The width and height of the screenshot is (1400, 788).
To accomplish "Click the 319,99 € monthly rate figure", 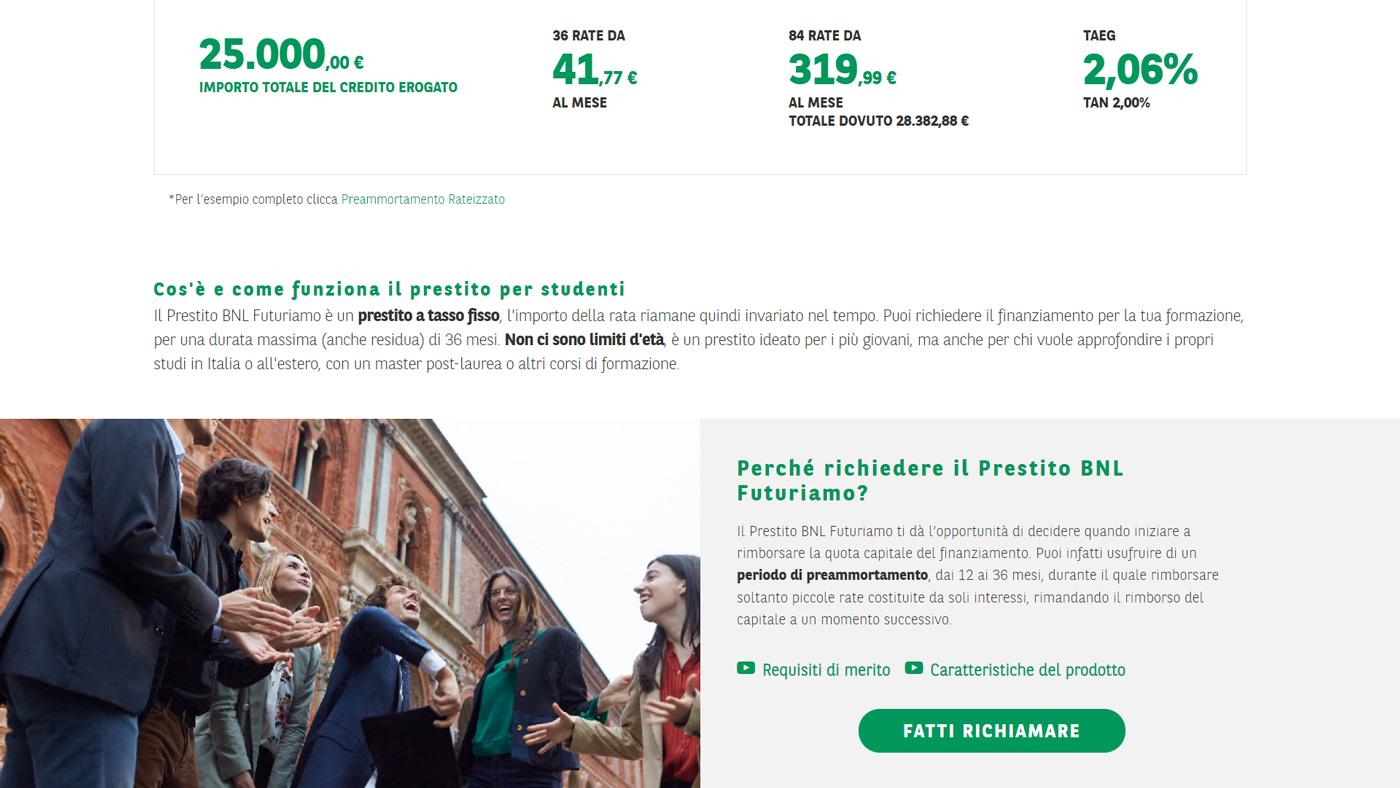I will pyautogui.click(x=842, y=71).
